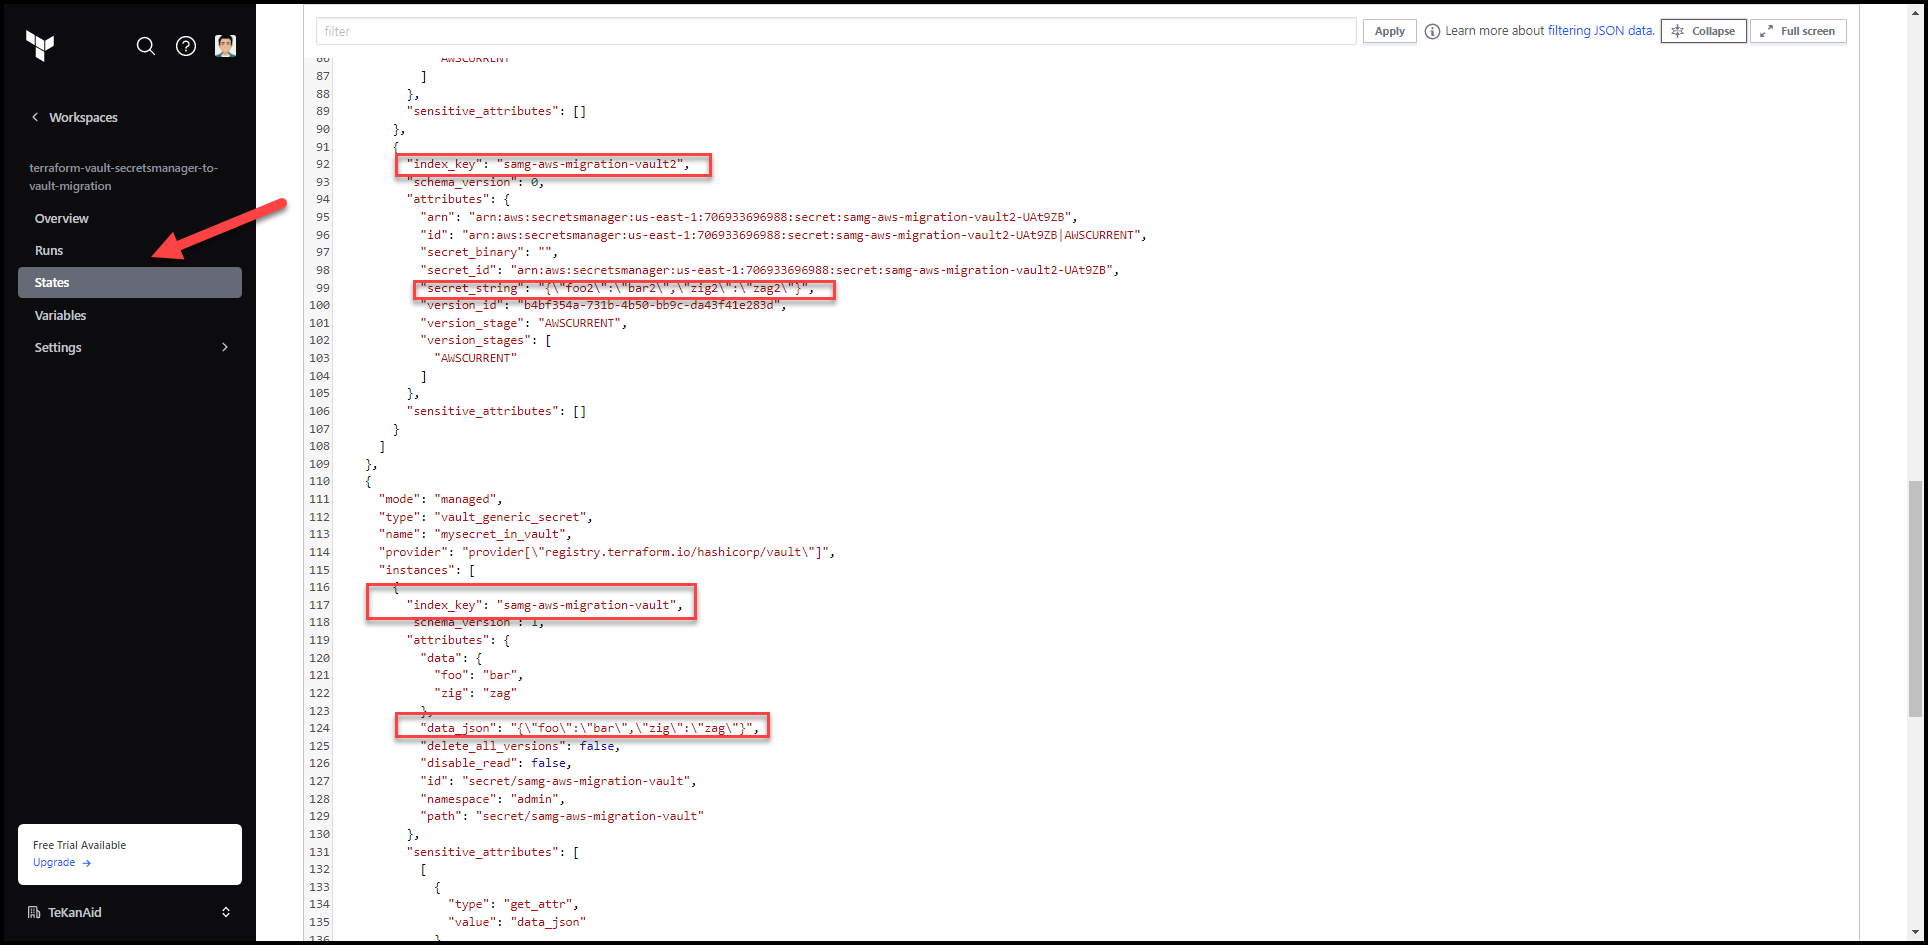Click the Upgrade link for the free trial
The height and width of the screenshot is (945, 1928).
(54, 862)
